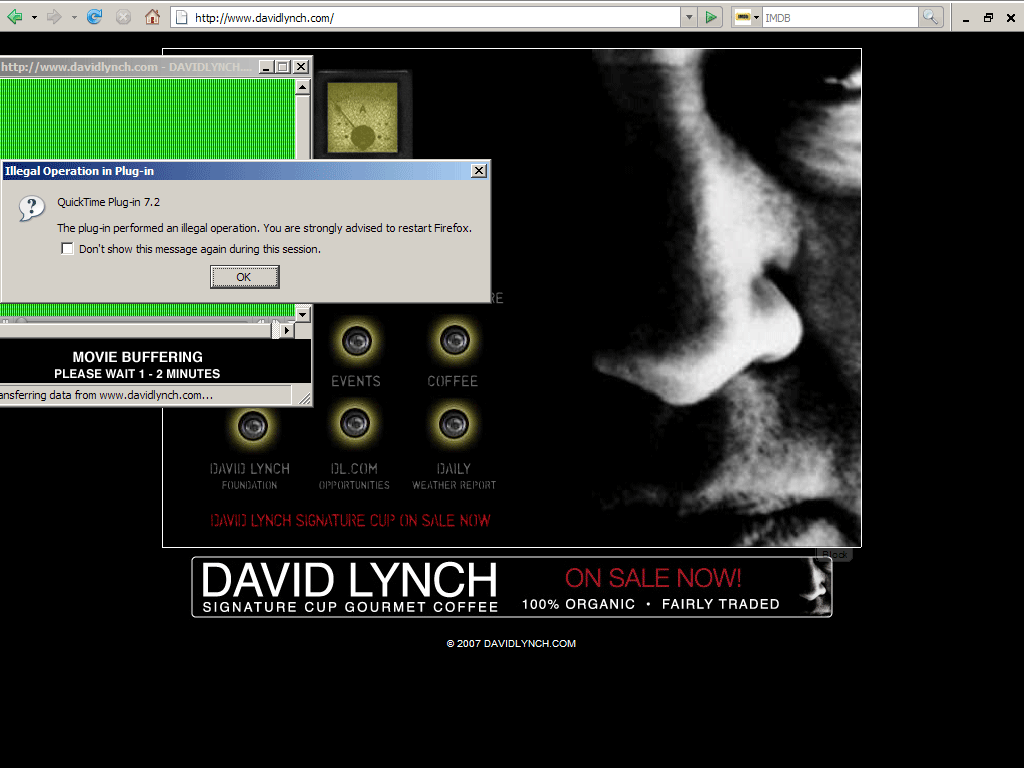
Task: Click into the IMDB search field
Action: point(840,18)
